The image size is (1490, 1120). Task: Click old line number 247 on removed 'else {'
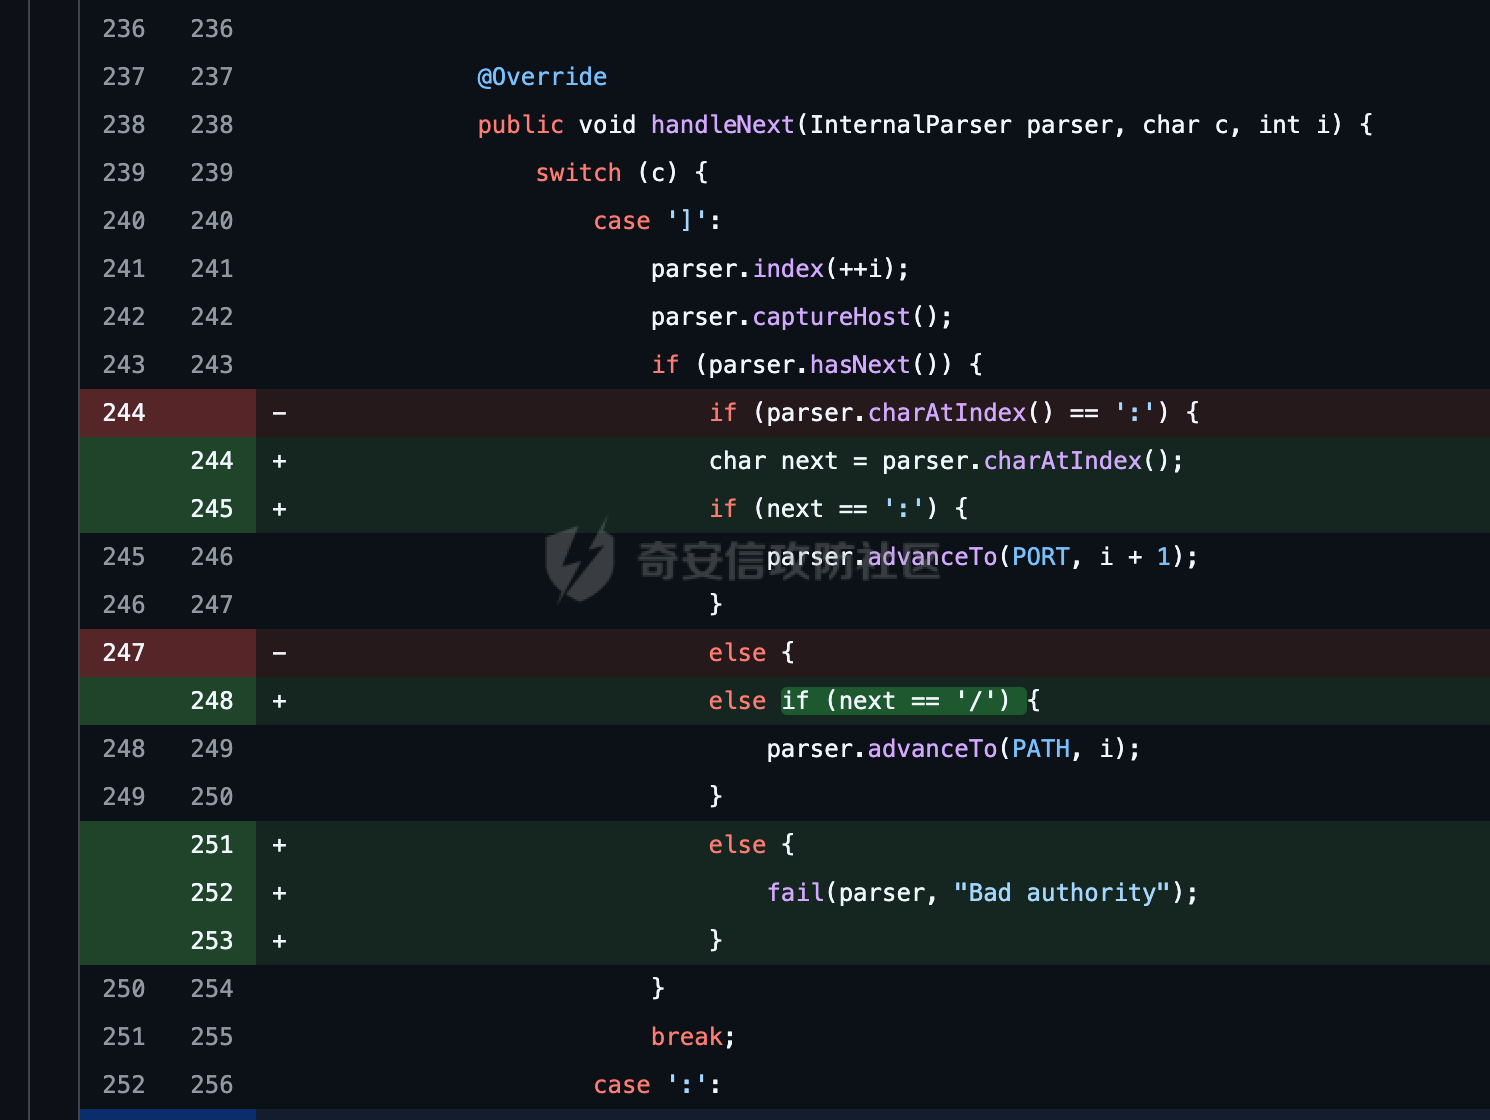pos(124,653)
